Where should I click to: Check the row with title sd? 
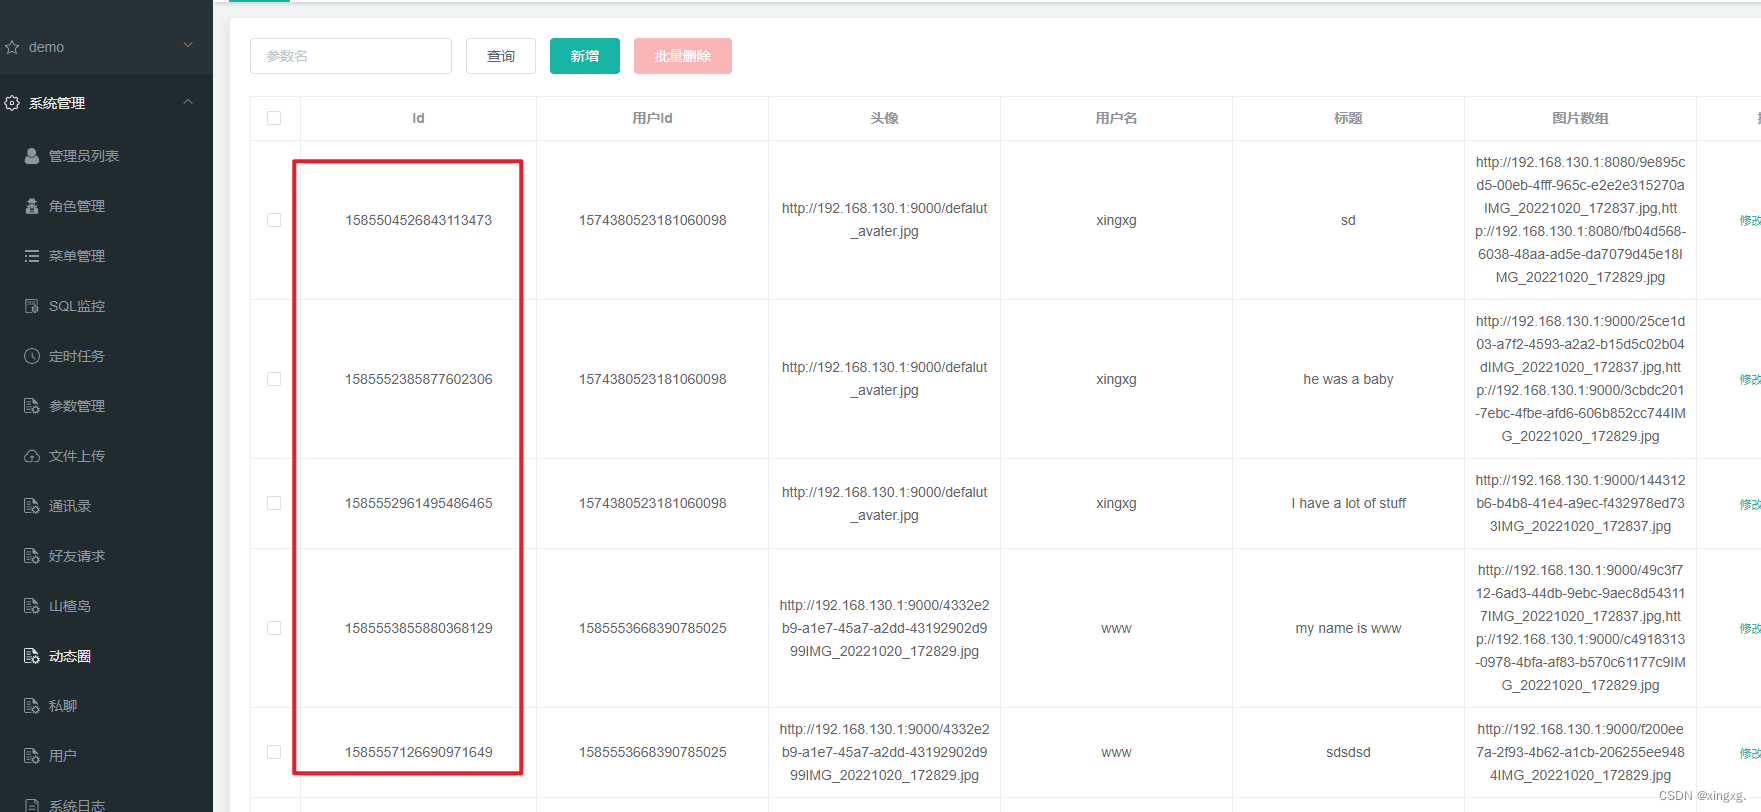pyautogui.click(x=274, y=220)
